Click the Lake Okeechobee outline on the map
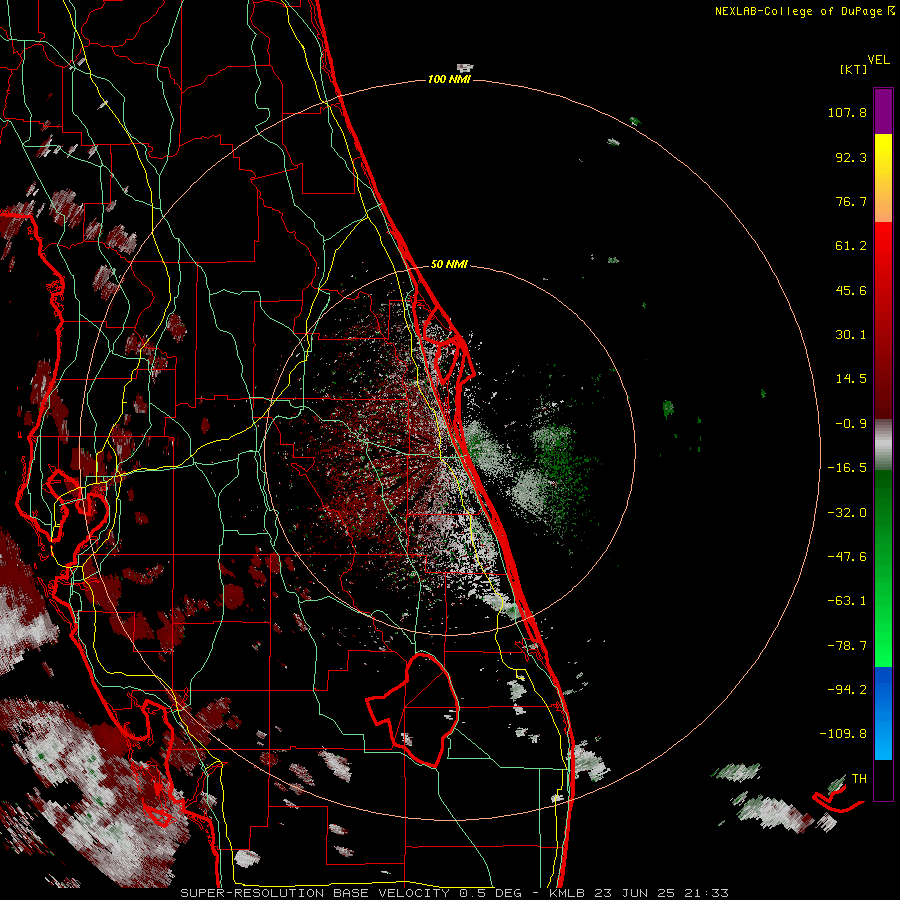The height and width of the screenshot is (900, 900). click(x=413, y=710)
